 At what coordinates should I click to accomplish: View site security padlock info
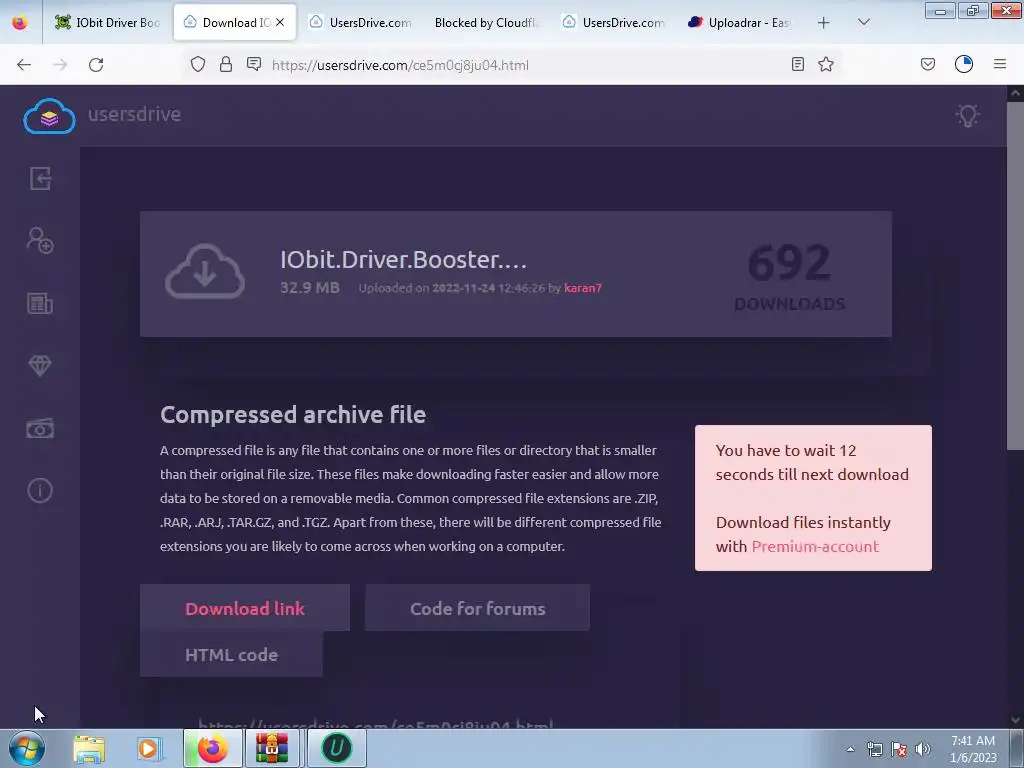click(x=226, y=64)
